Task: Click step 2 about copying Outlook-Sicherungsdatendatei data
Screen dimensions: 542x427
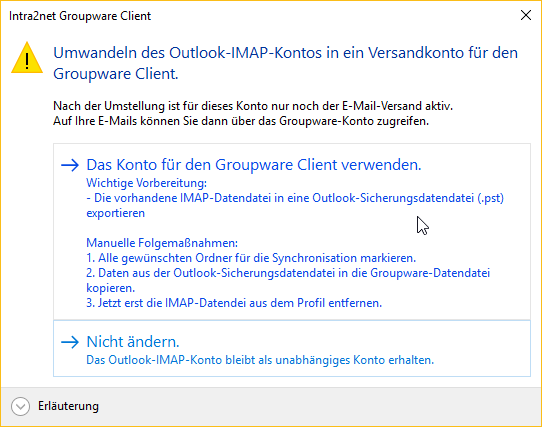Action: click(288, 280)
